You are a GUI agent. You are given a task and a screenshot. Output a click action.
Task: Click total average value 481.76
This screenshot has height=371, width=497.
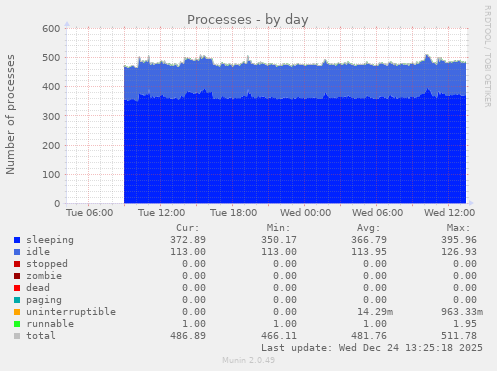click(x=369, y=336)
